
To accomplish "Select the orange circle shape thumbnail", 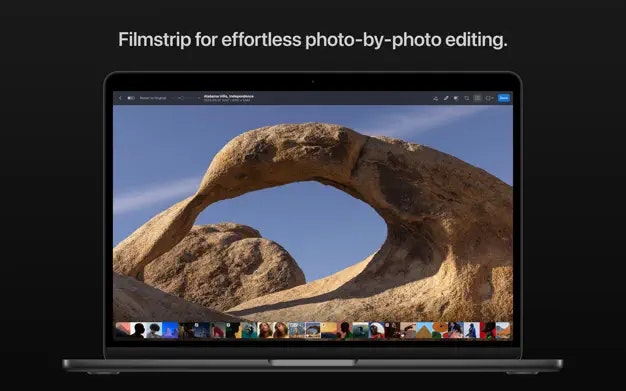I will pyautogui.click(x=440, y=330).
